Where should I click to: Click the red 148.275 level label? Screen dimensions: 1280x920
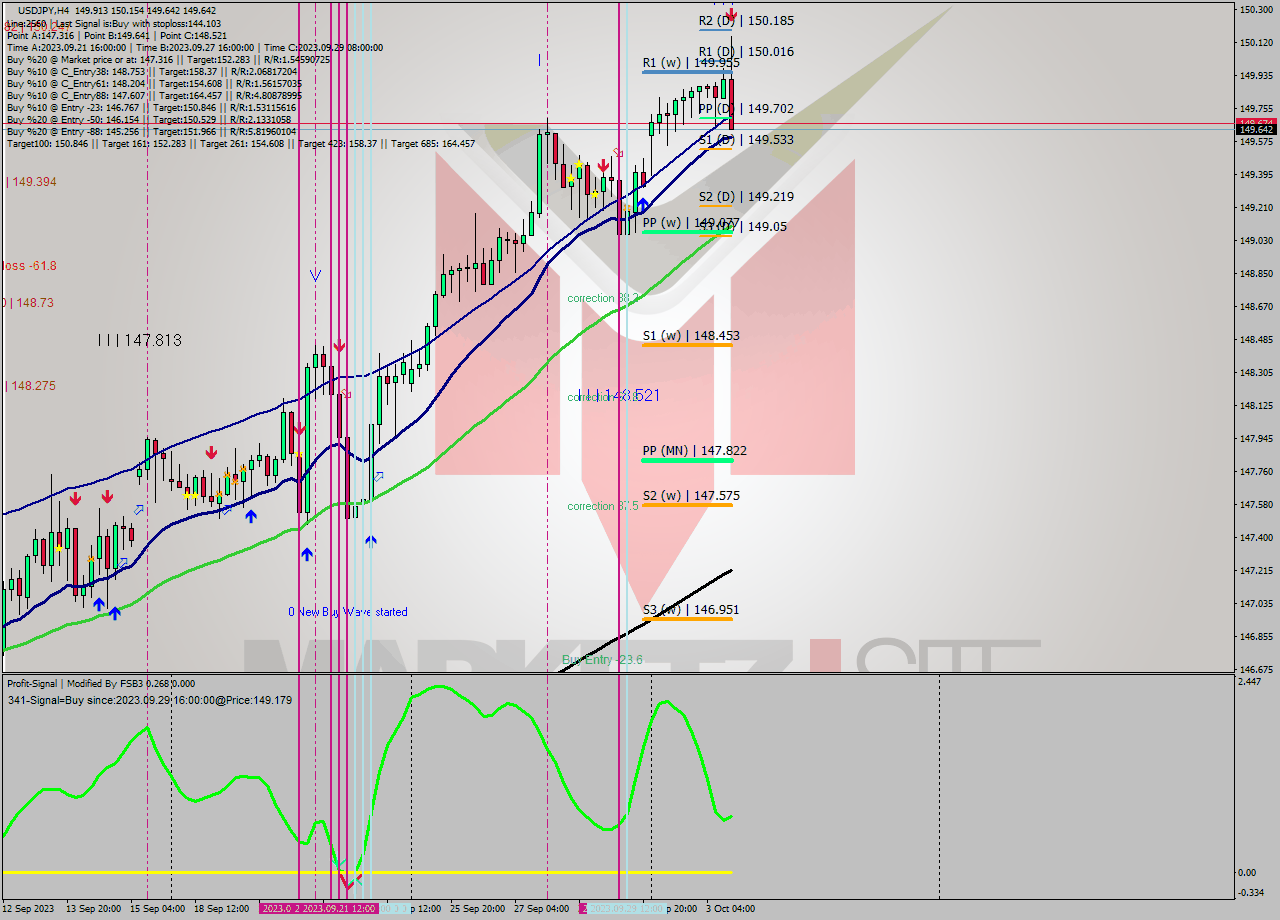pos(31,385)
